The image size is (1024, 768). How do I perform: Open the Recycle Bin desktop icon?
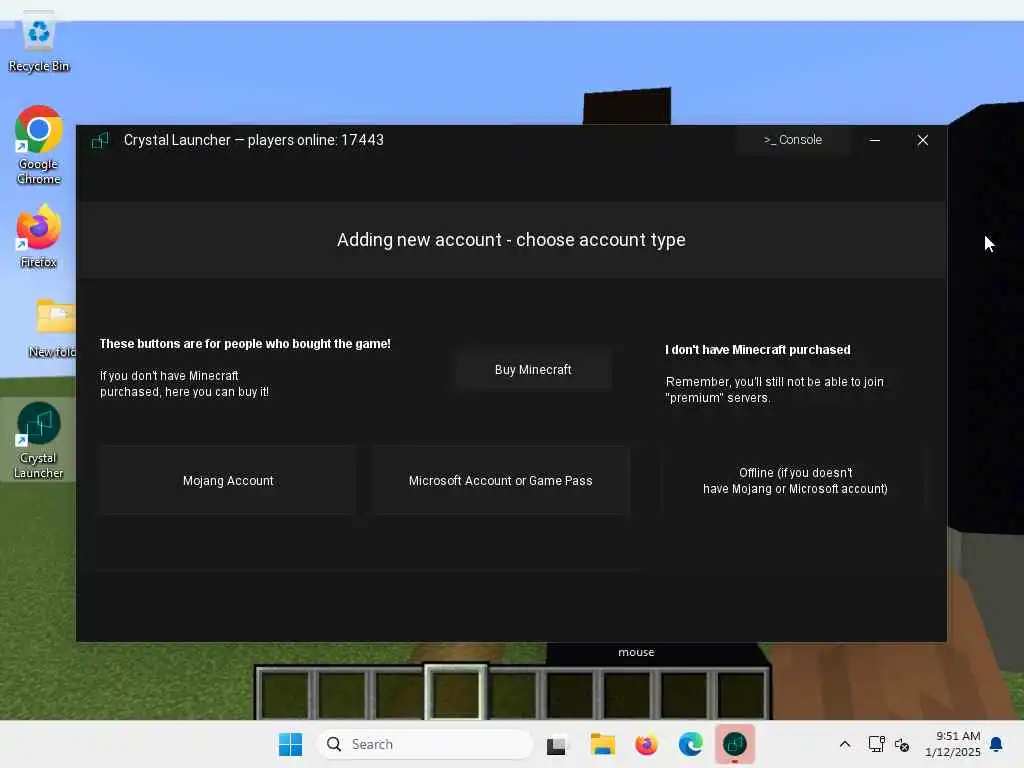(39, 42)
